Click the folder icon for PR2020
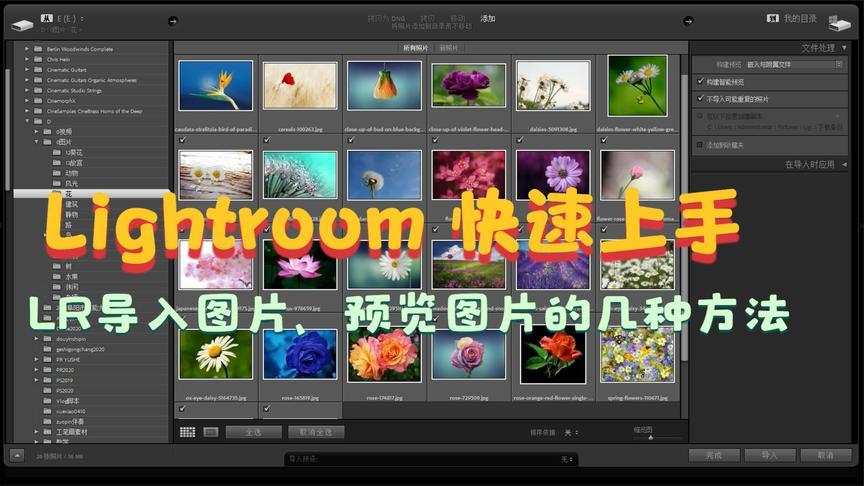Image resolution: width=864 pixels, height=486 pixels. tap(47, 370)
